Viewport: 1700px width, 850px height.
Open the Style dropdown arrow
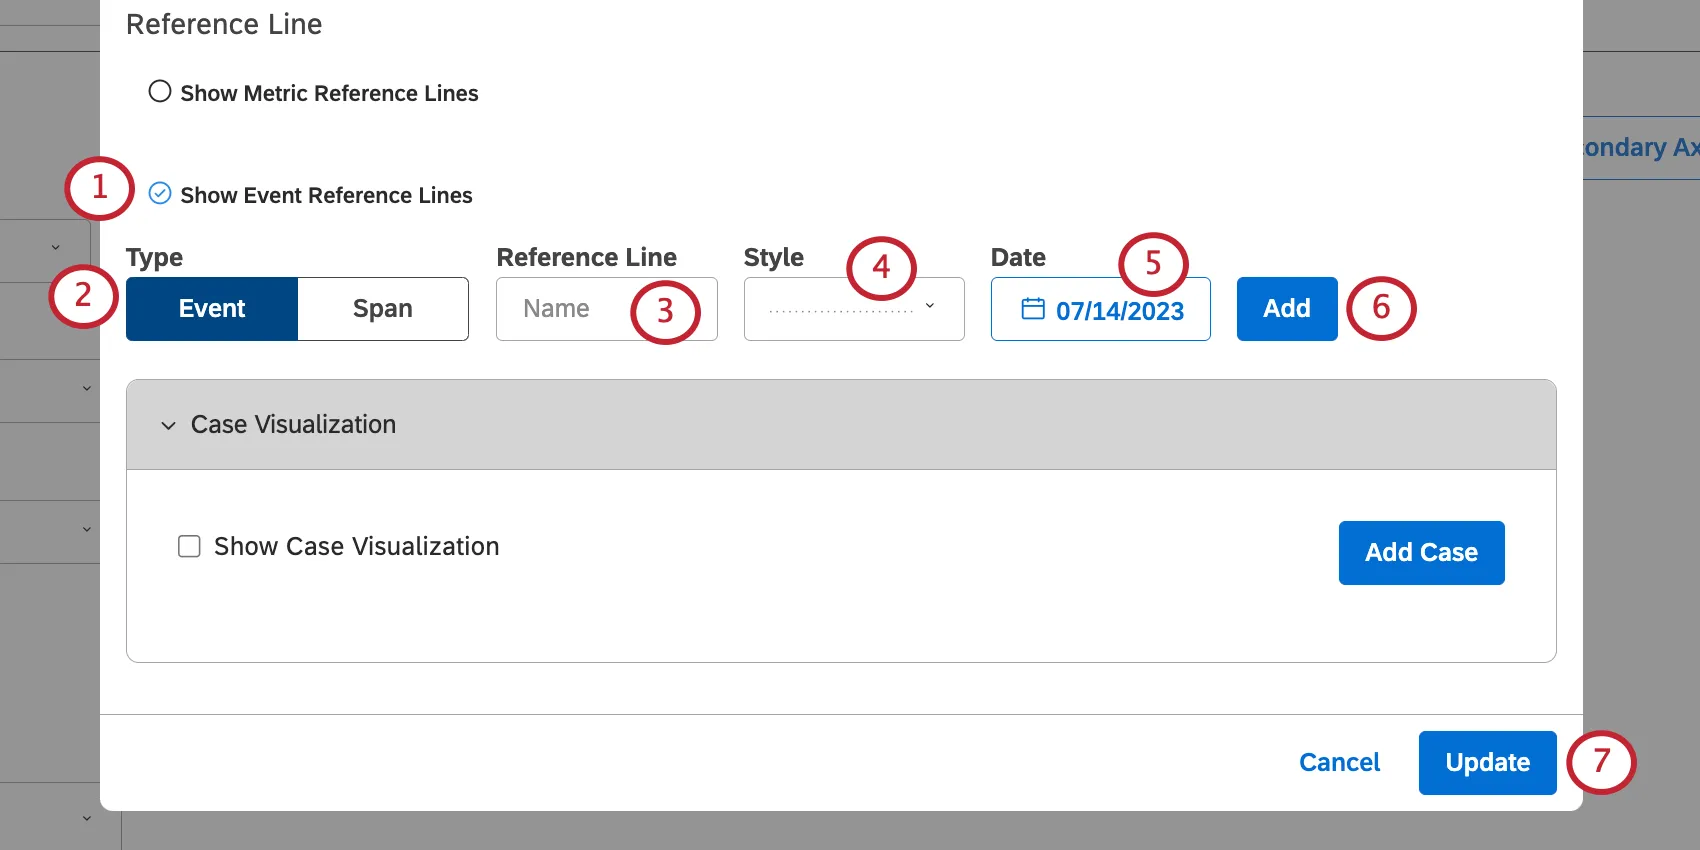tap(930, 306)
